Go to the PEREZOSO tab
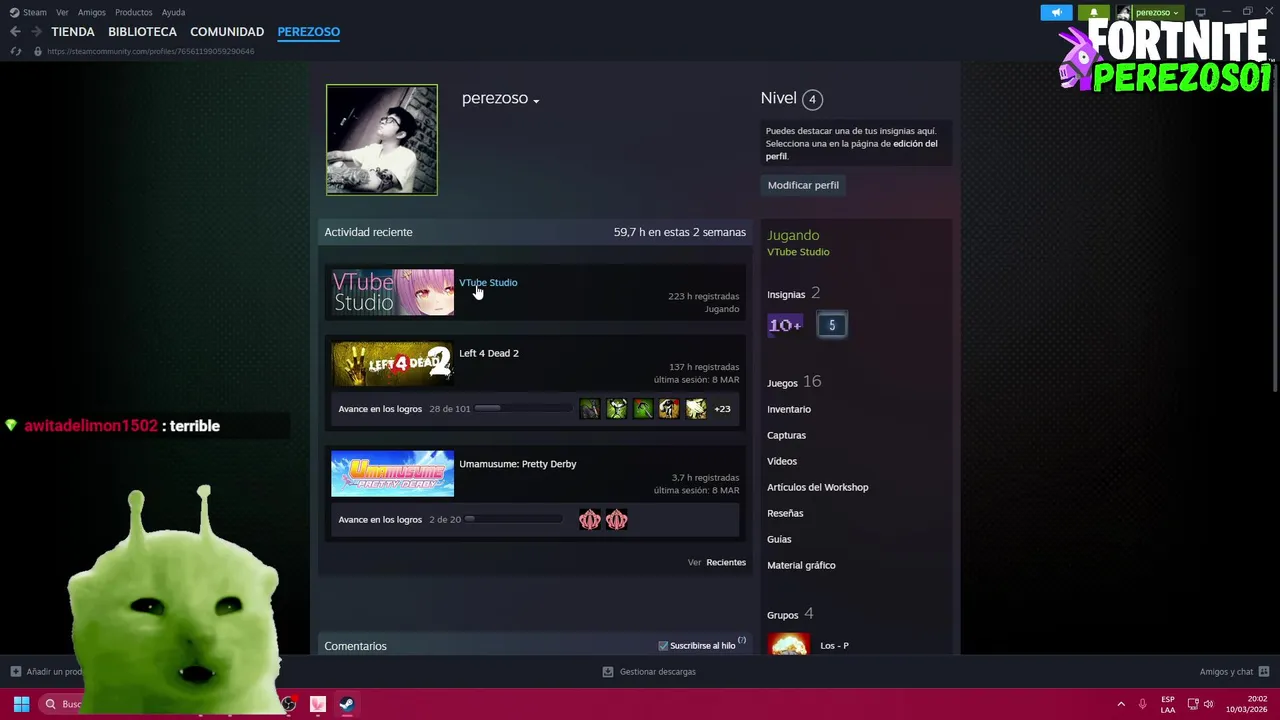The image size is (1280, 720). point(309,32)
